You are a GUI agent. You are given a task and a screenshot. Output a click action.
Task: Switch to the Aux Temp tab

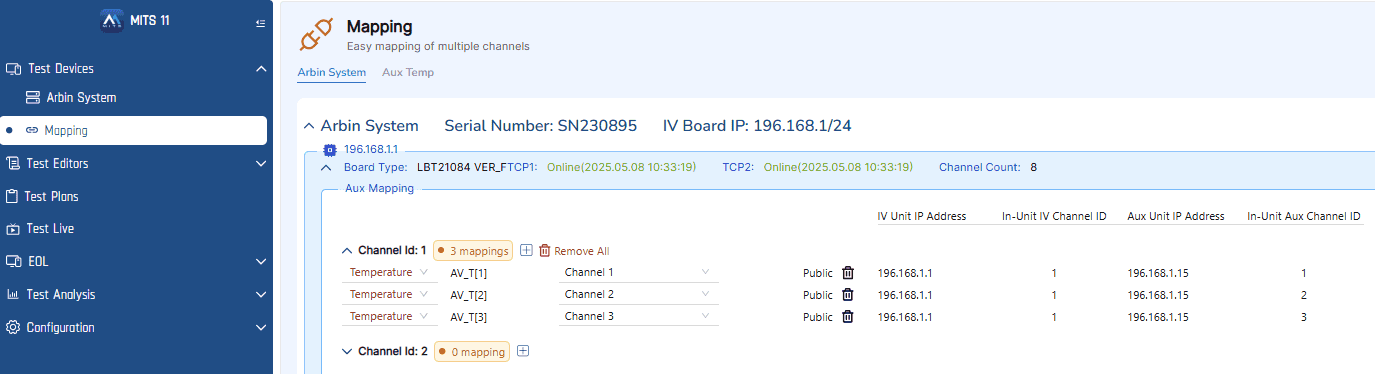pos(408,72)
